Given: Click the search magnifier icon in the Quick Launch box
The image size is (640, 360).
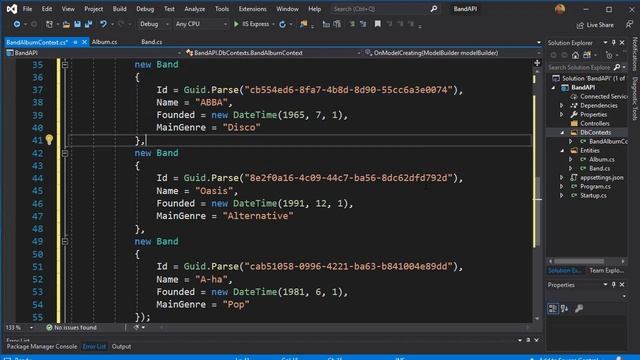Looking at the screenshot, I should click(x=433, y=9).
